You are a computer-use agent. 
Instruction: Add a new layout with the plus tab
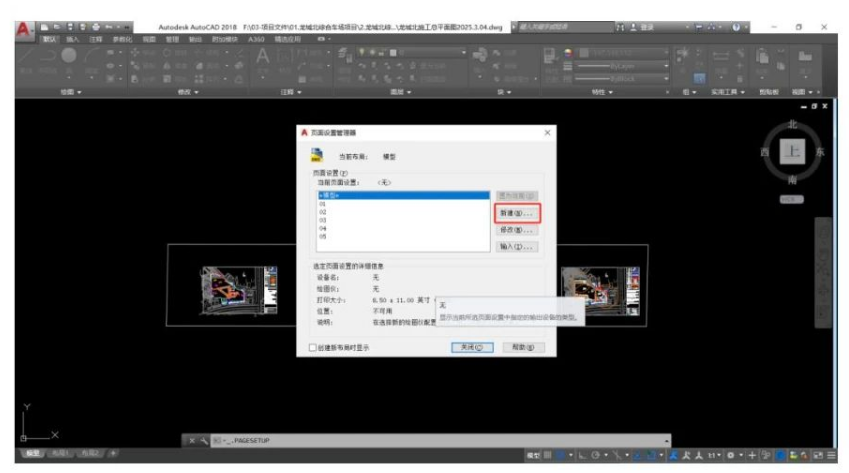pyautogui.click(x=113, y=454)
